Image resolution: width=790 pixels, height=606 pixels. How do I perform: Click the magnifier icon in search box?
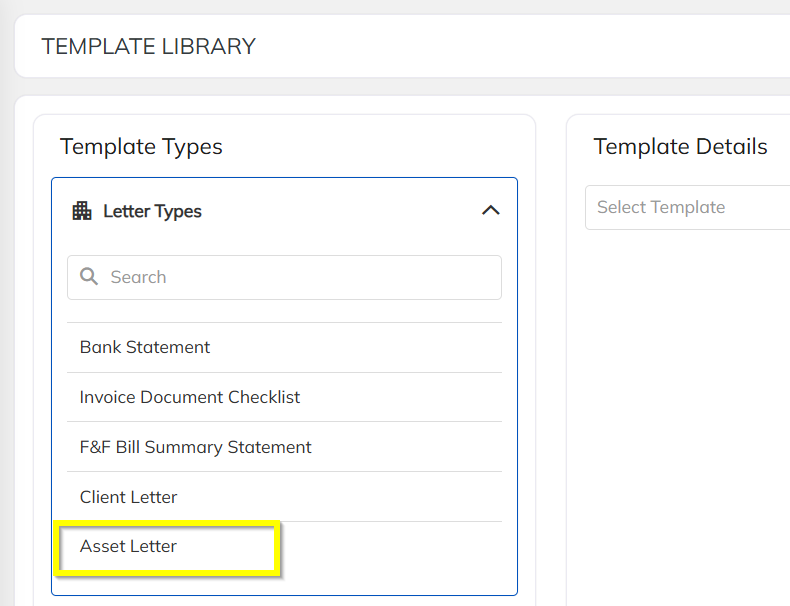[89, 277]
